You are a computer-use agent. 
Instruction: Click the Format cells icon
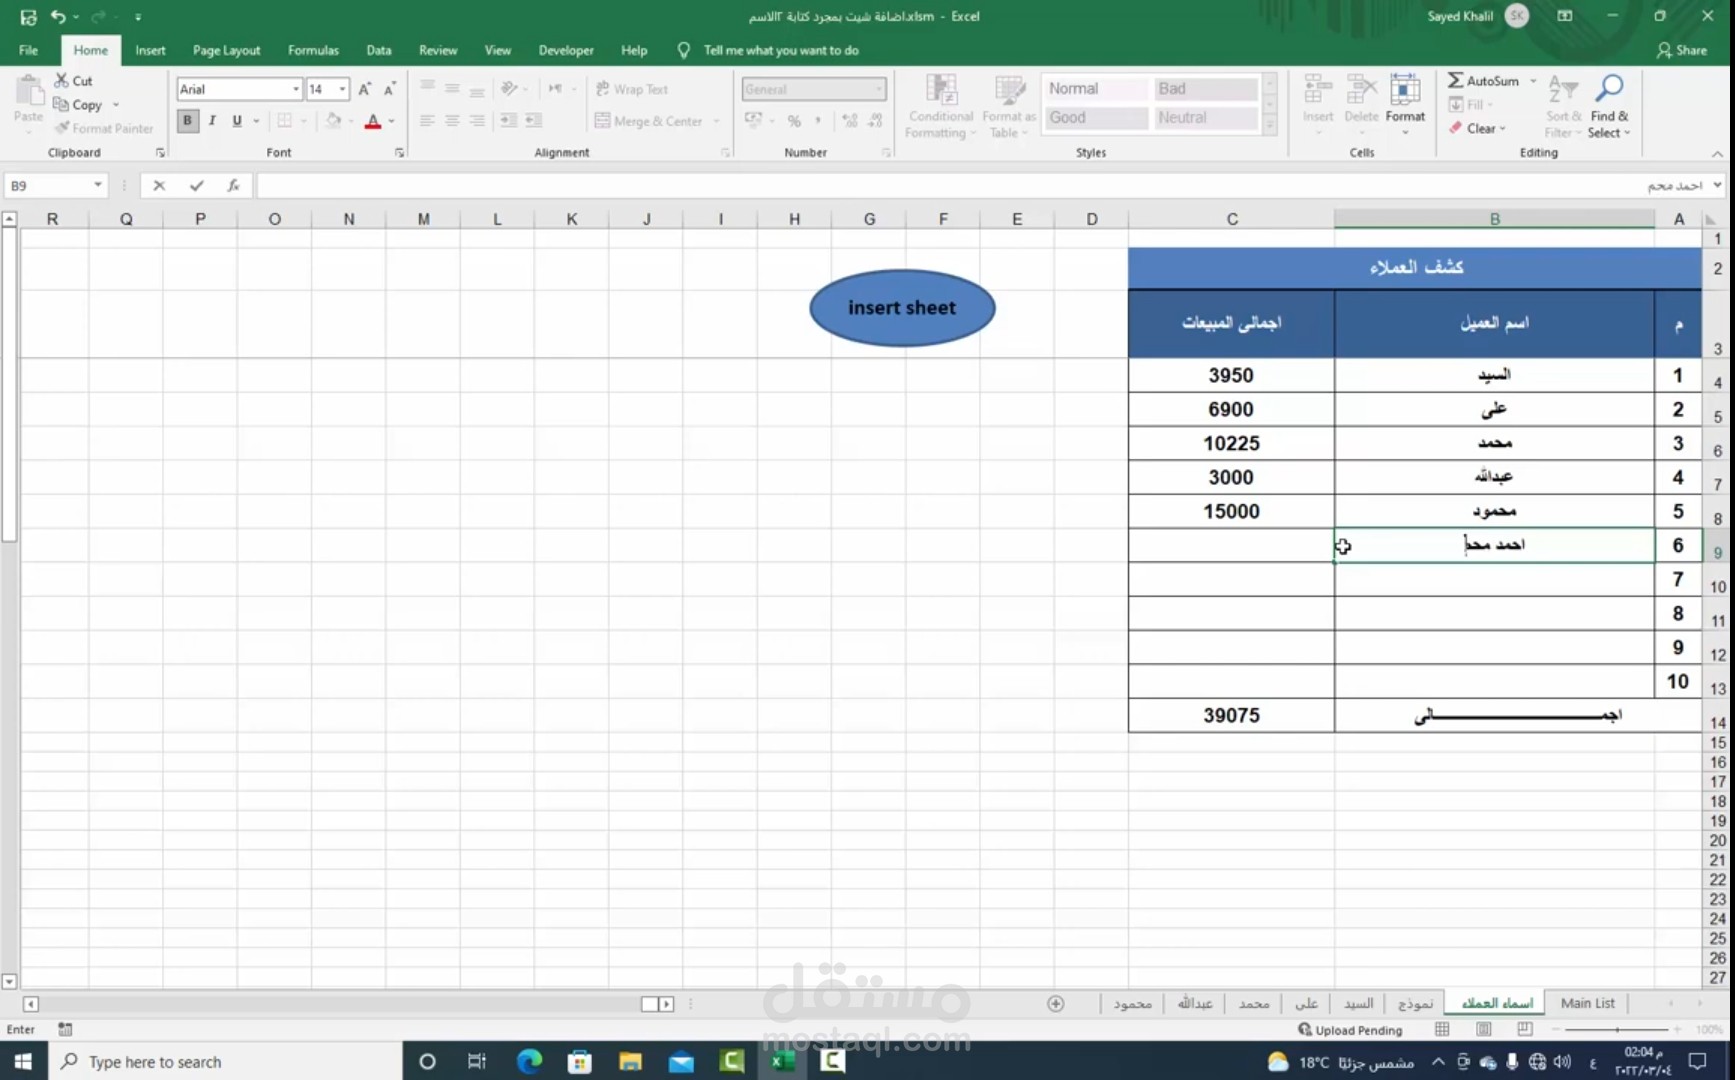pos(1405,90)
